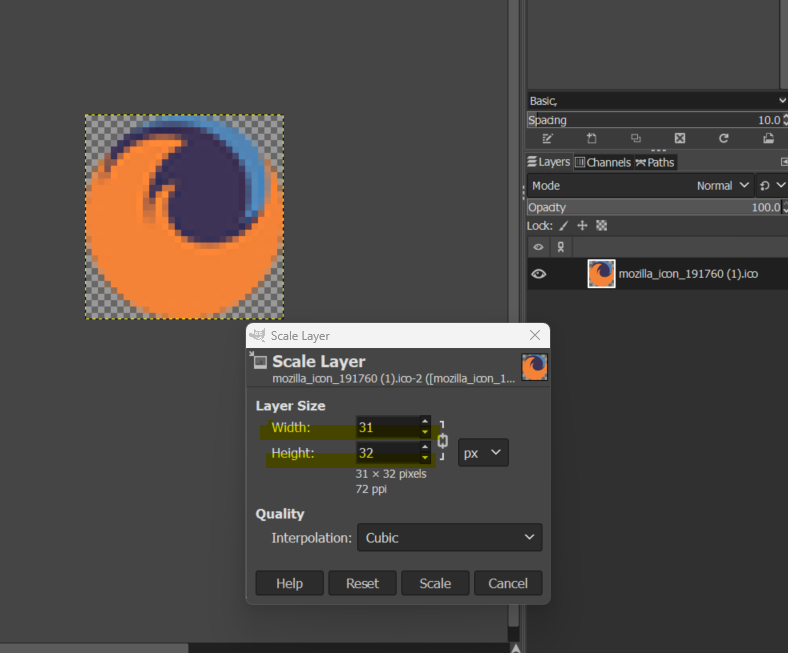Select the mozilla_icon layer thumbnail
Image resolution: width=788 pixels, height=653 pixels.
[601, 273]
